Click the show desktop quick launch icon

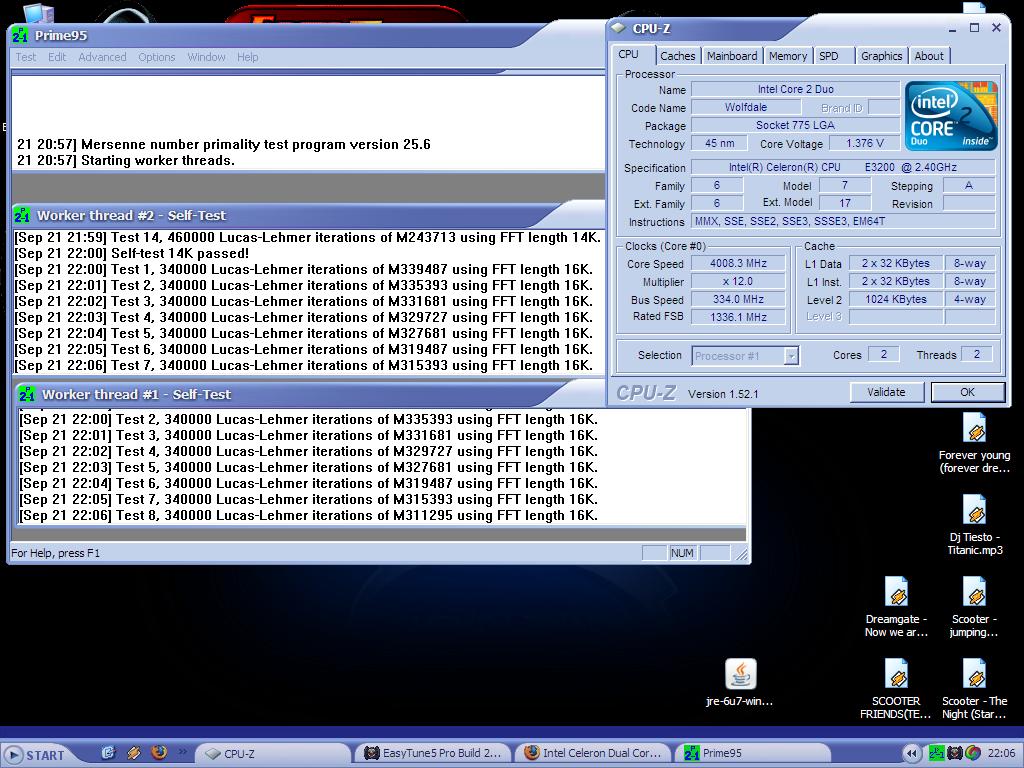click(x=108, y=752)
